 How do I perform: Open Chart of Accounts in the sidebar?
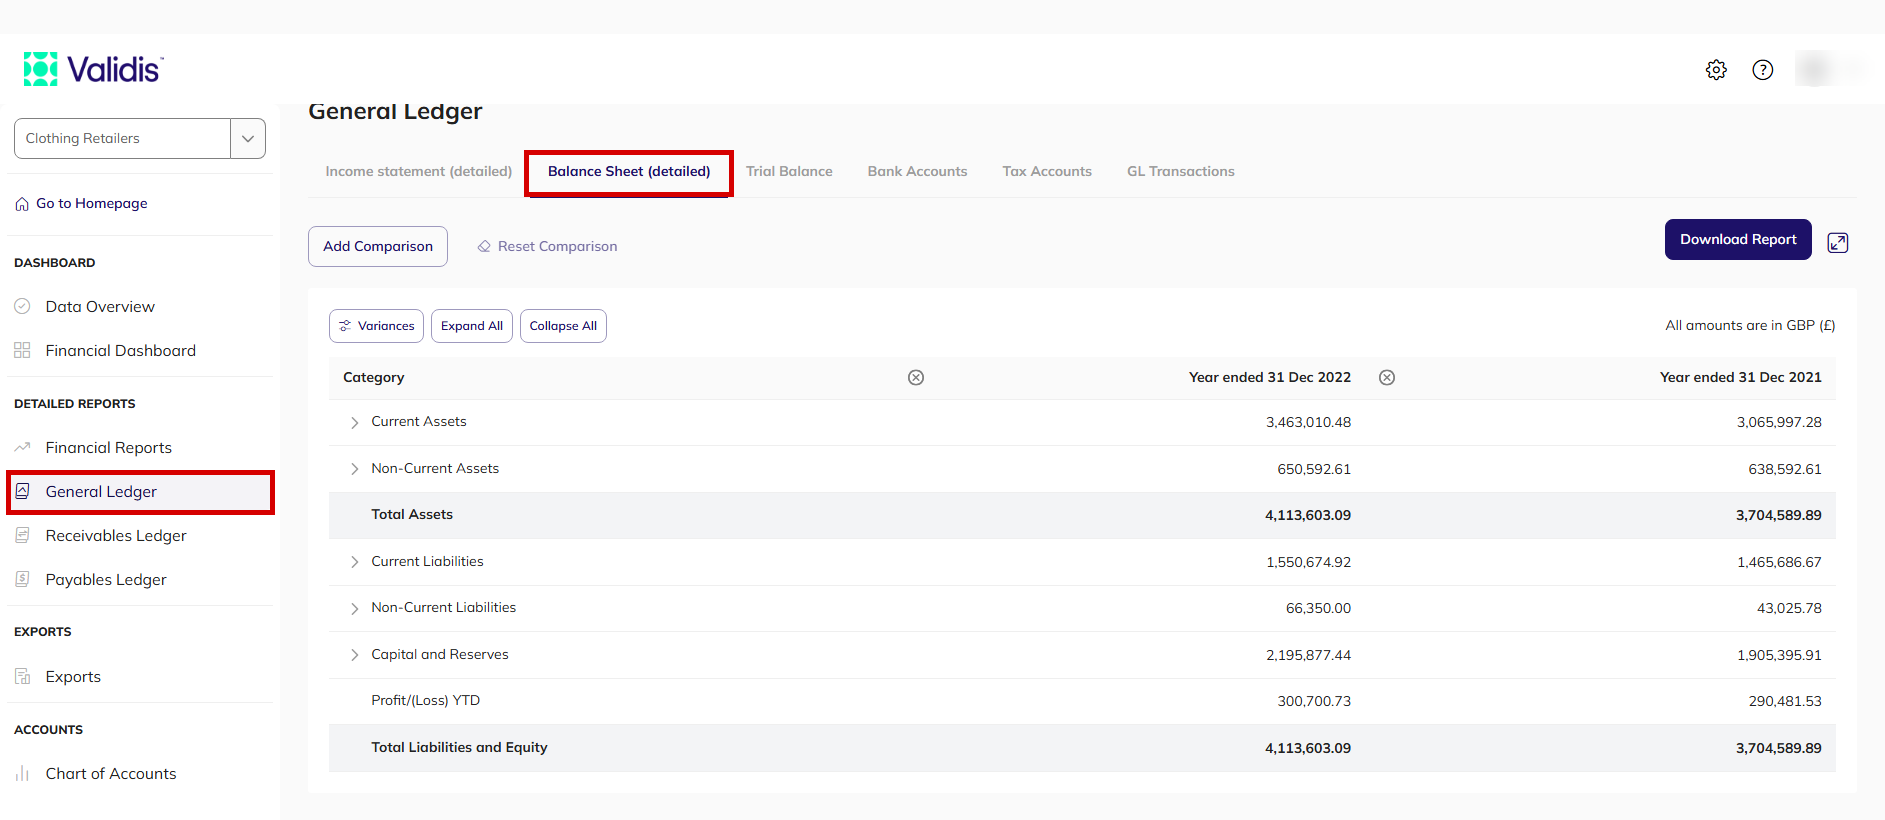pos(111,773)
